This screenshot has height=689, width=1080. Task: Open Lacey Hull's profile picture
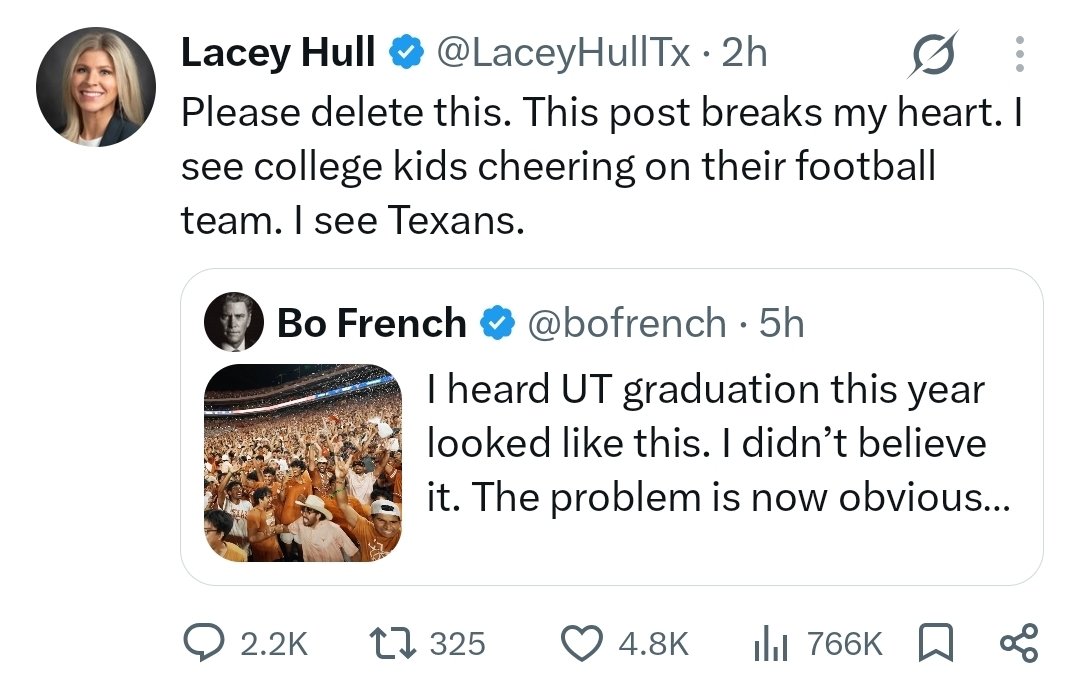pyautogui.click(x=96, y=87)
